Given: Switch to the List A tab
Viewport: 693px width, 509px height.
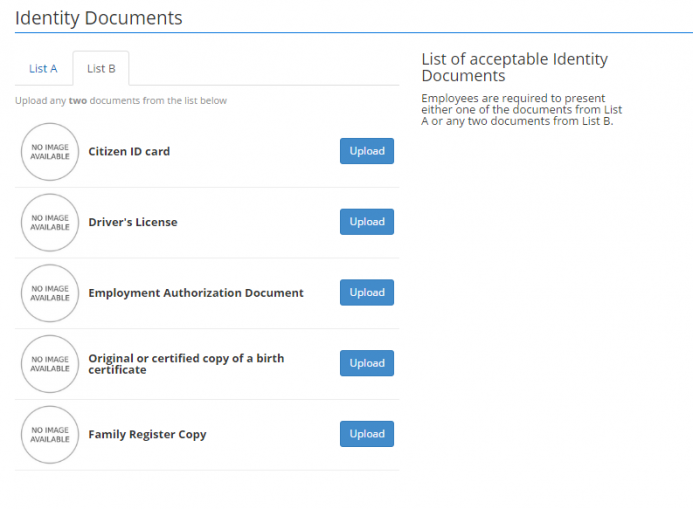Looking at the screenshot, I should tap(43, 69).
